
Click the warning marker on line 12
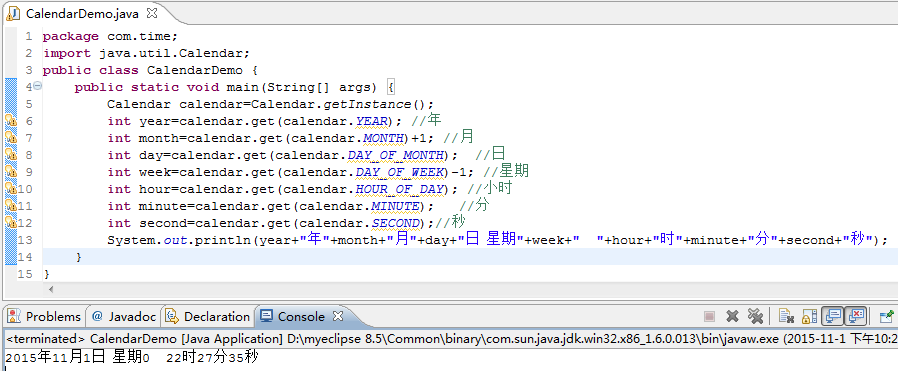point(11,222)
